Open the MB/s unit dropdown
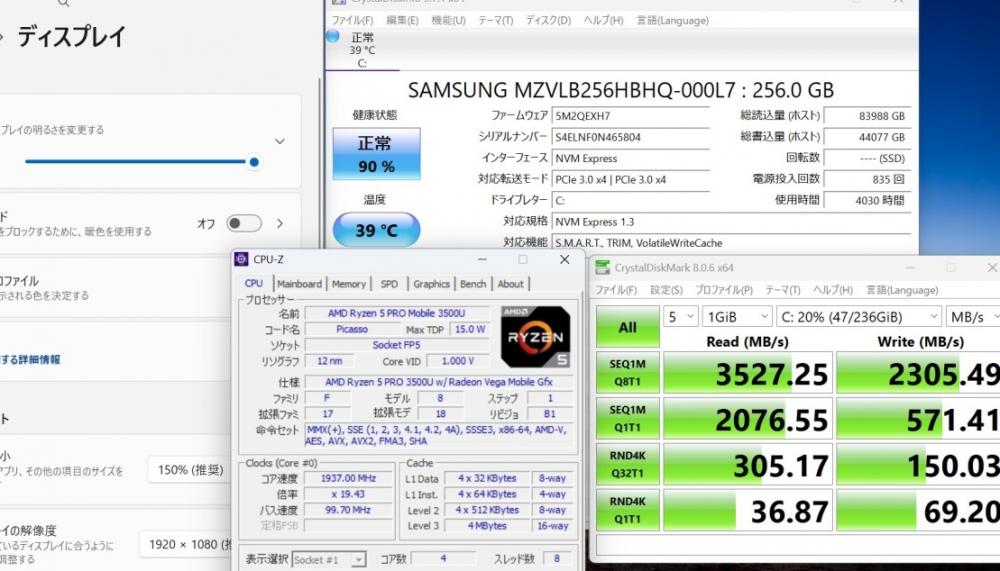The width and height of the screenshot is (1000, 571). click(x=973, y=316)
